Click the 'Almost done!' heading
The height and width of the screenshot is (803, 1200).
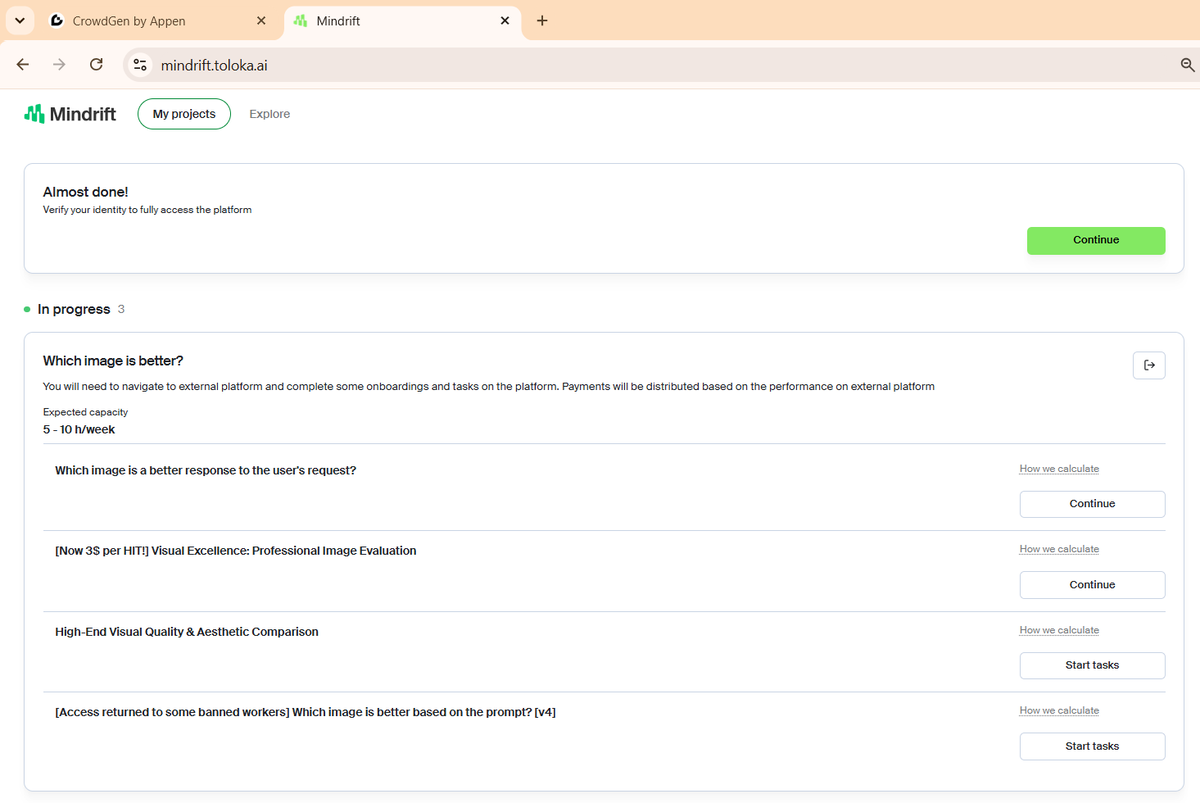click(x=86, y=191)
